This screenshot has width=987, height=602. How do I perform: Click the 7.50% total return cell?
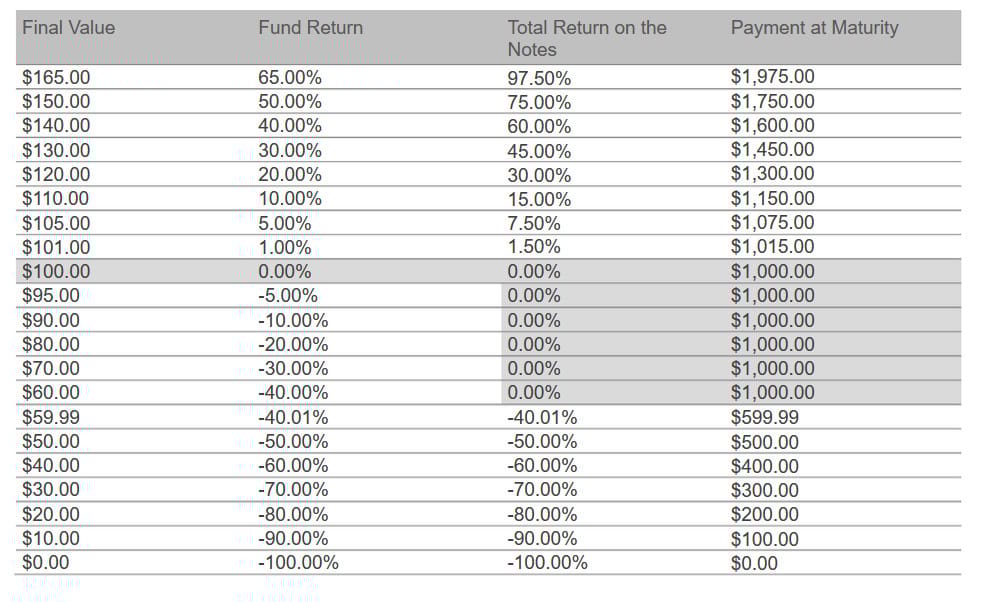pyautogui.click(x=534, y=223)
